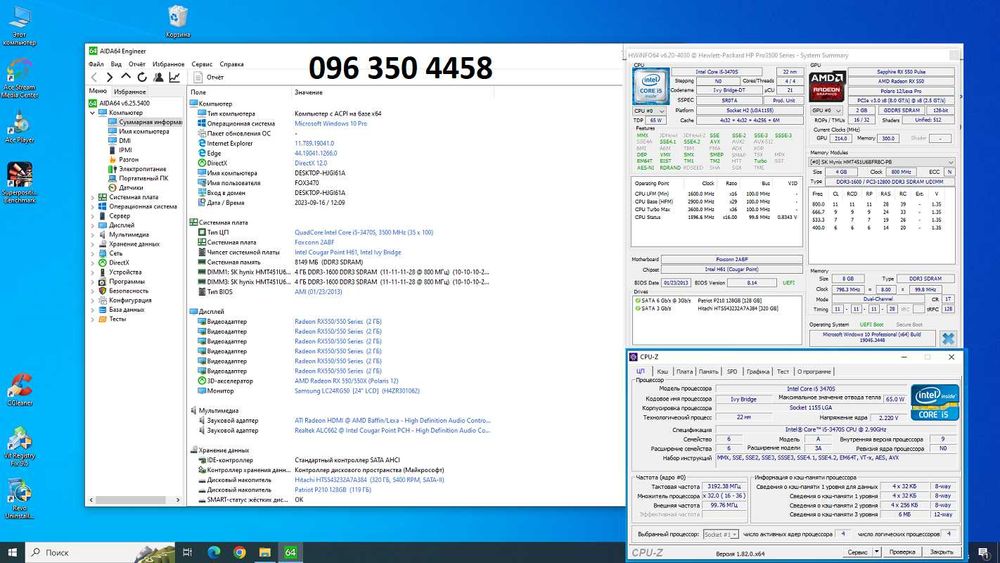
Task: Expand the Операционная система tree node
Action: 92,207
